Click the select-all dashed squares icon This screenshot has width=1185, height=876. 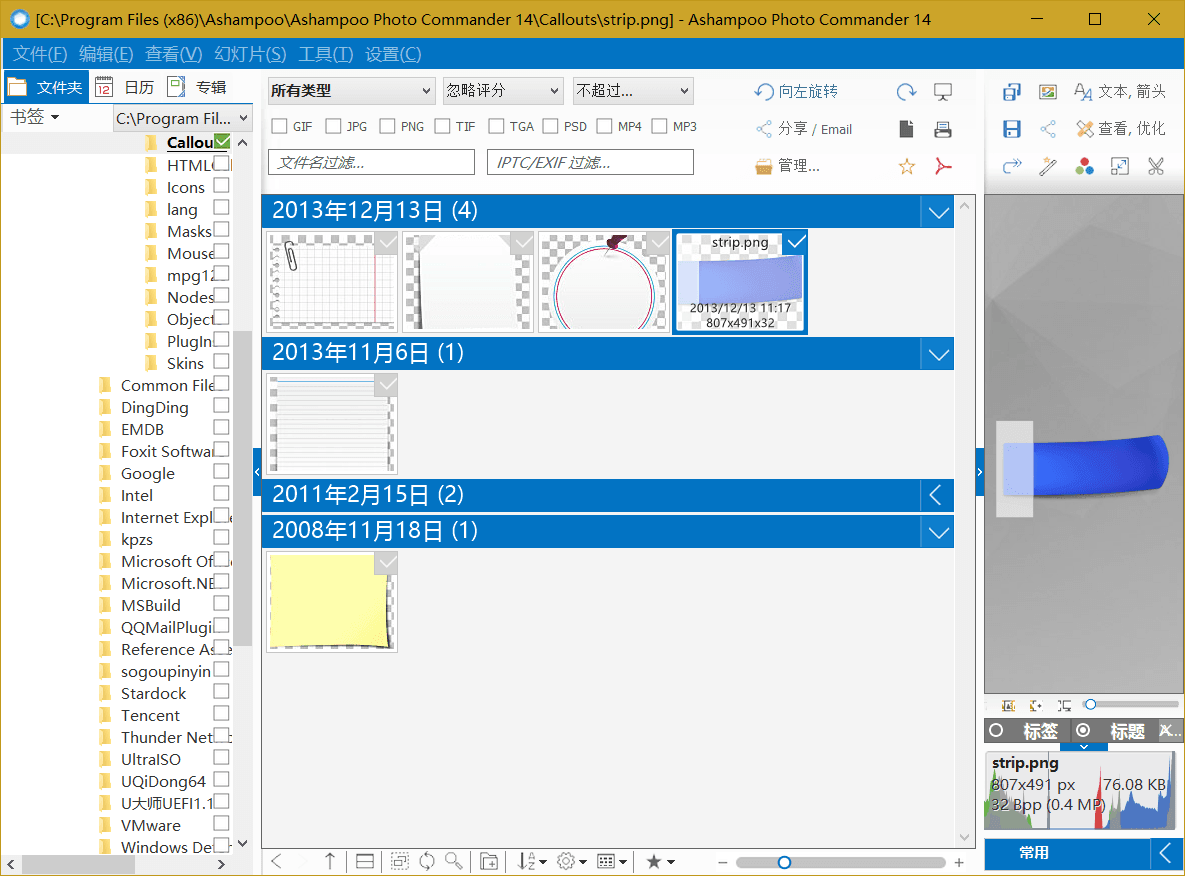(400, 861)
